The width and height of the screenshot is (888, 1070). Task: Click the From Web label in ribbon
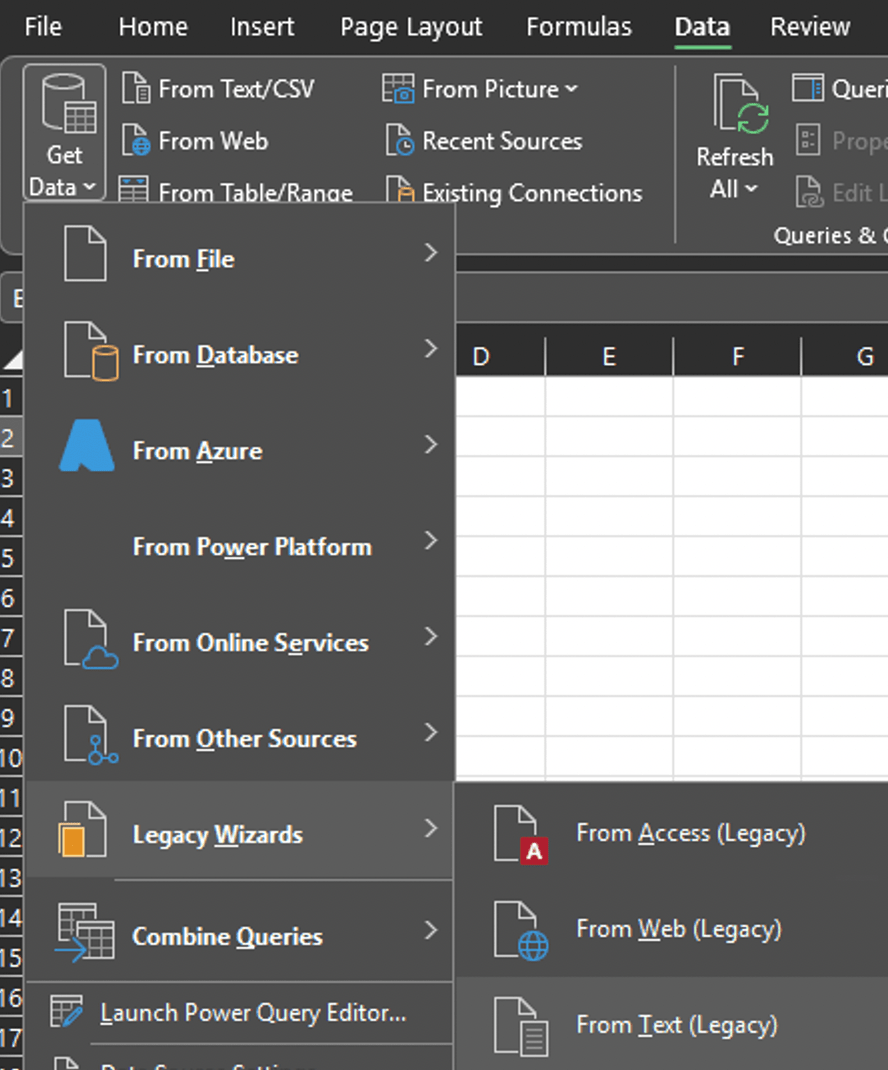pyautogui.click(x=213, y=141)
